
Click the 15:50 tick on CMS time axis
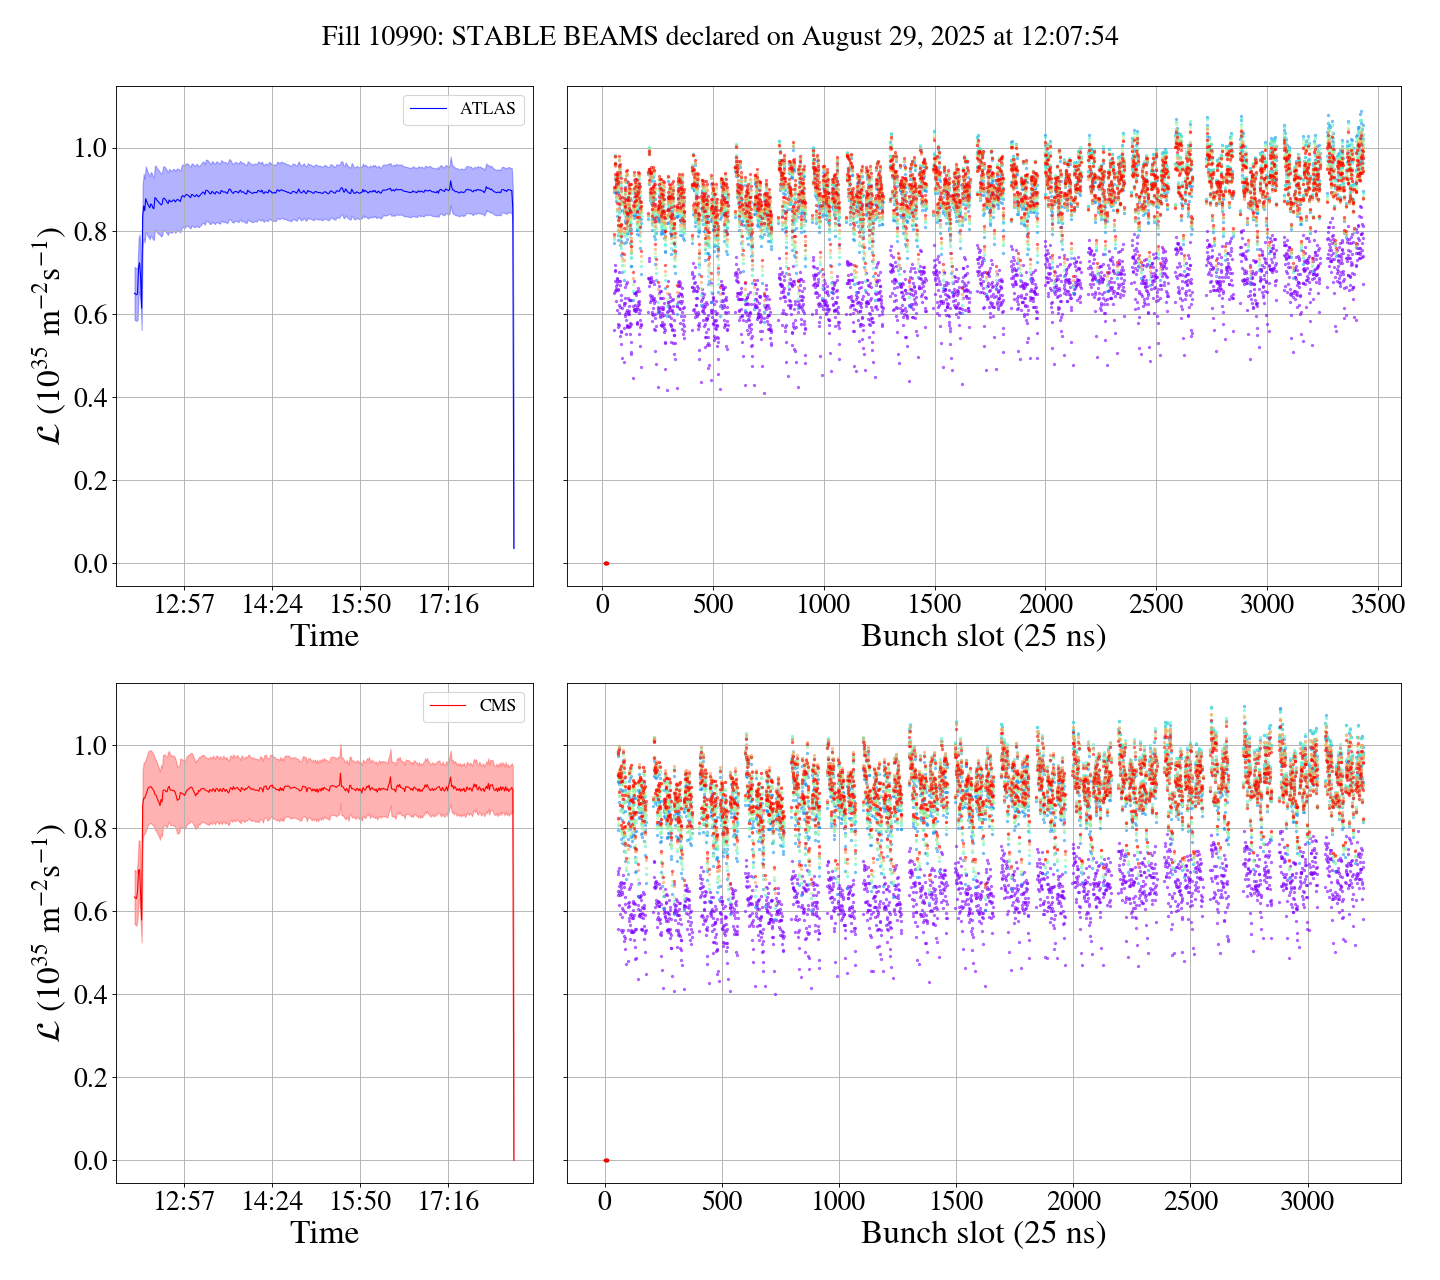(x=360, y=1201)
